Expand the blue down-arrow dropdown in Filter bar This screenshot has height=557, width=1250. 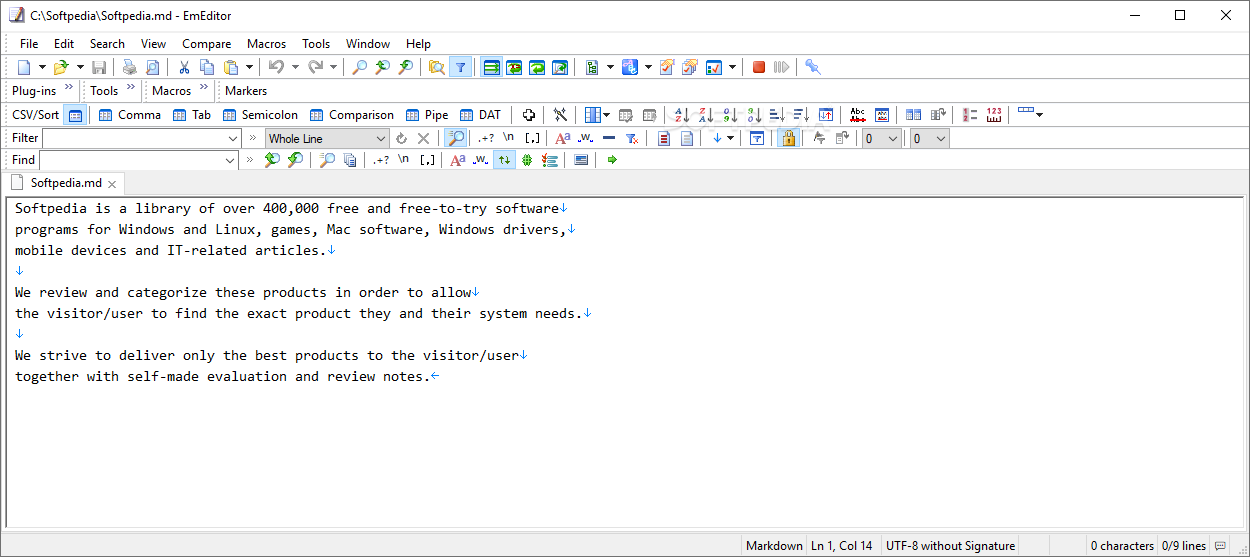click(731, 139)
